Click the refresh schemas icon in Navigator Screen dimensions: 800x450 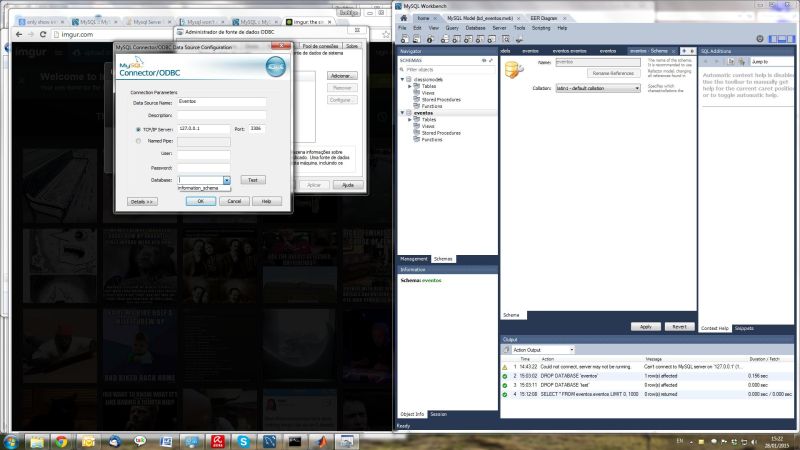(484, 60)
